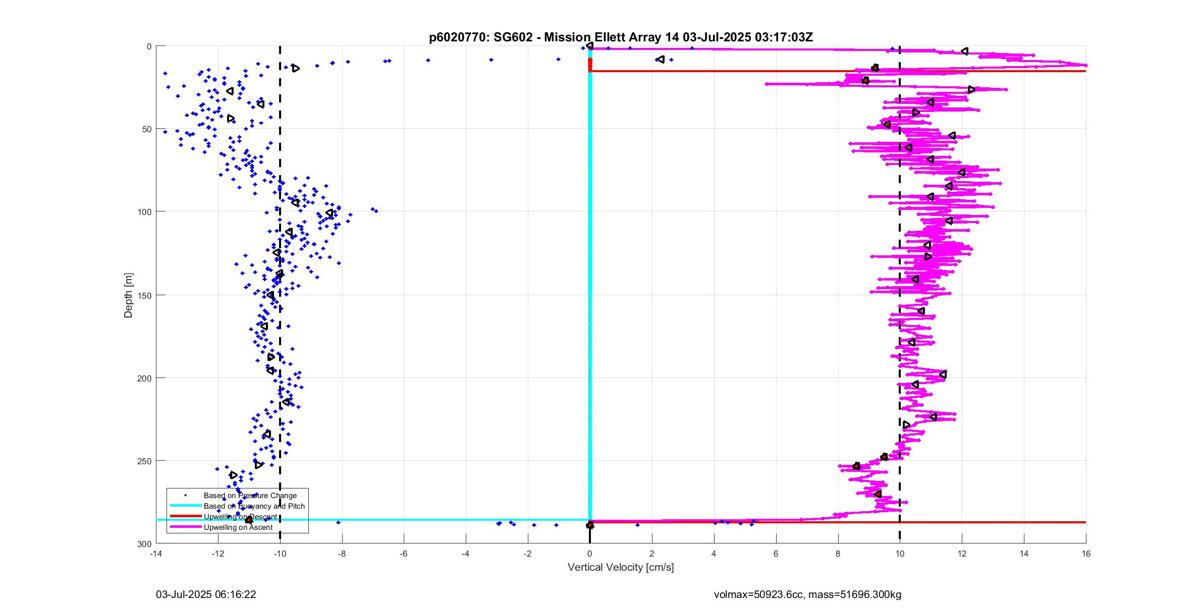Click x-axis tick label '6'
The image size is (1200, 611).
(x=776, y=552)
